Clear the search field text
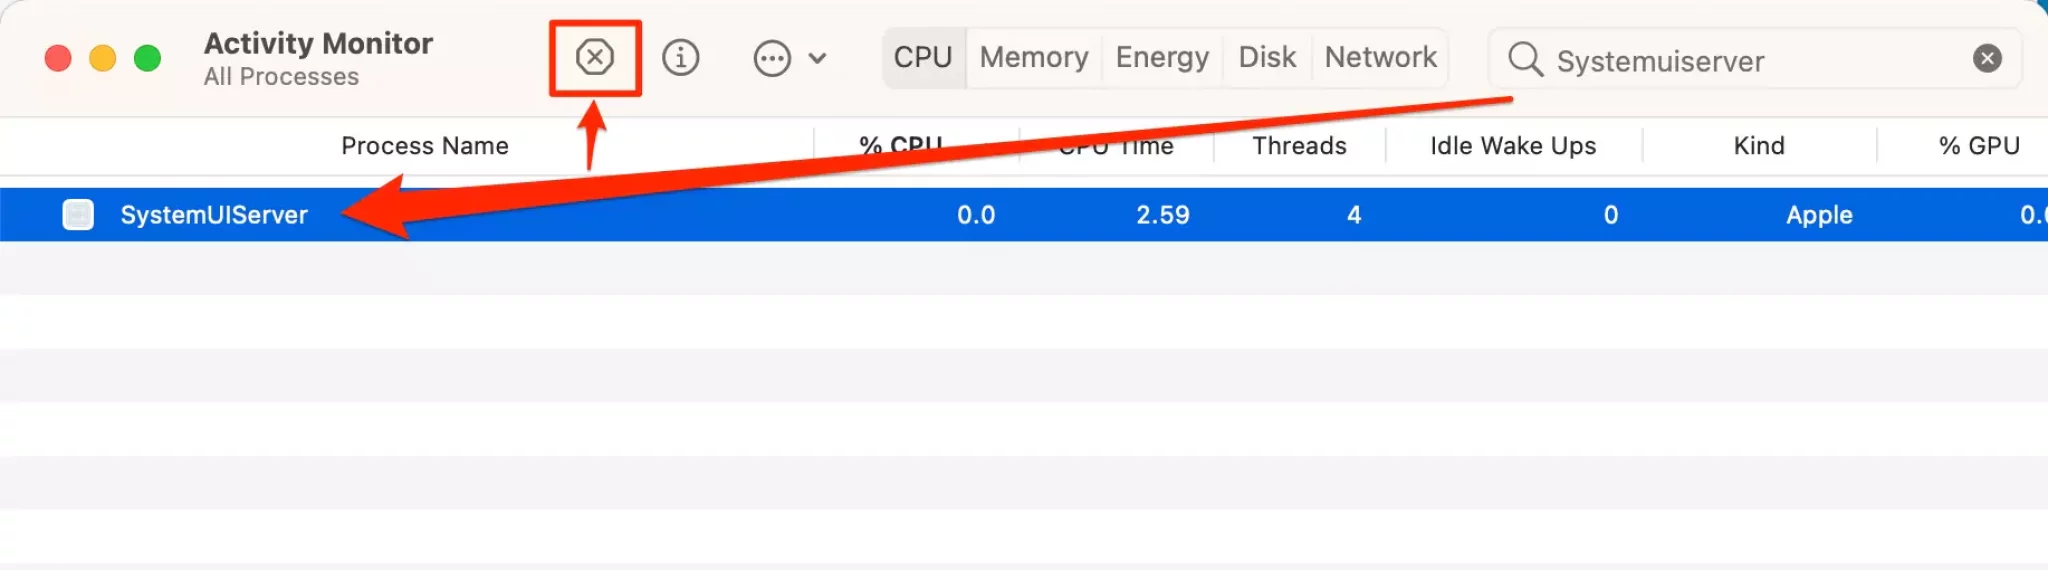The image size is (2048, 570). click(x=1987, y=58)
